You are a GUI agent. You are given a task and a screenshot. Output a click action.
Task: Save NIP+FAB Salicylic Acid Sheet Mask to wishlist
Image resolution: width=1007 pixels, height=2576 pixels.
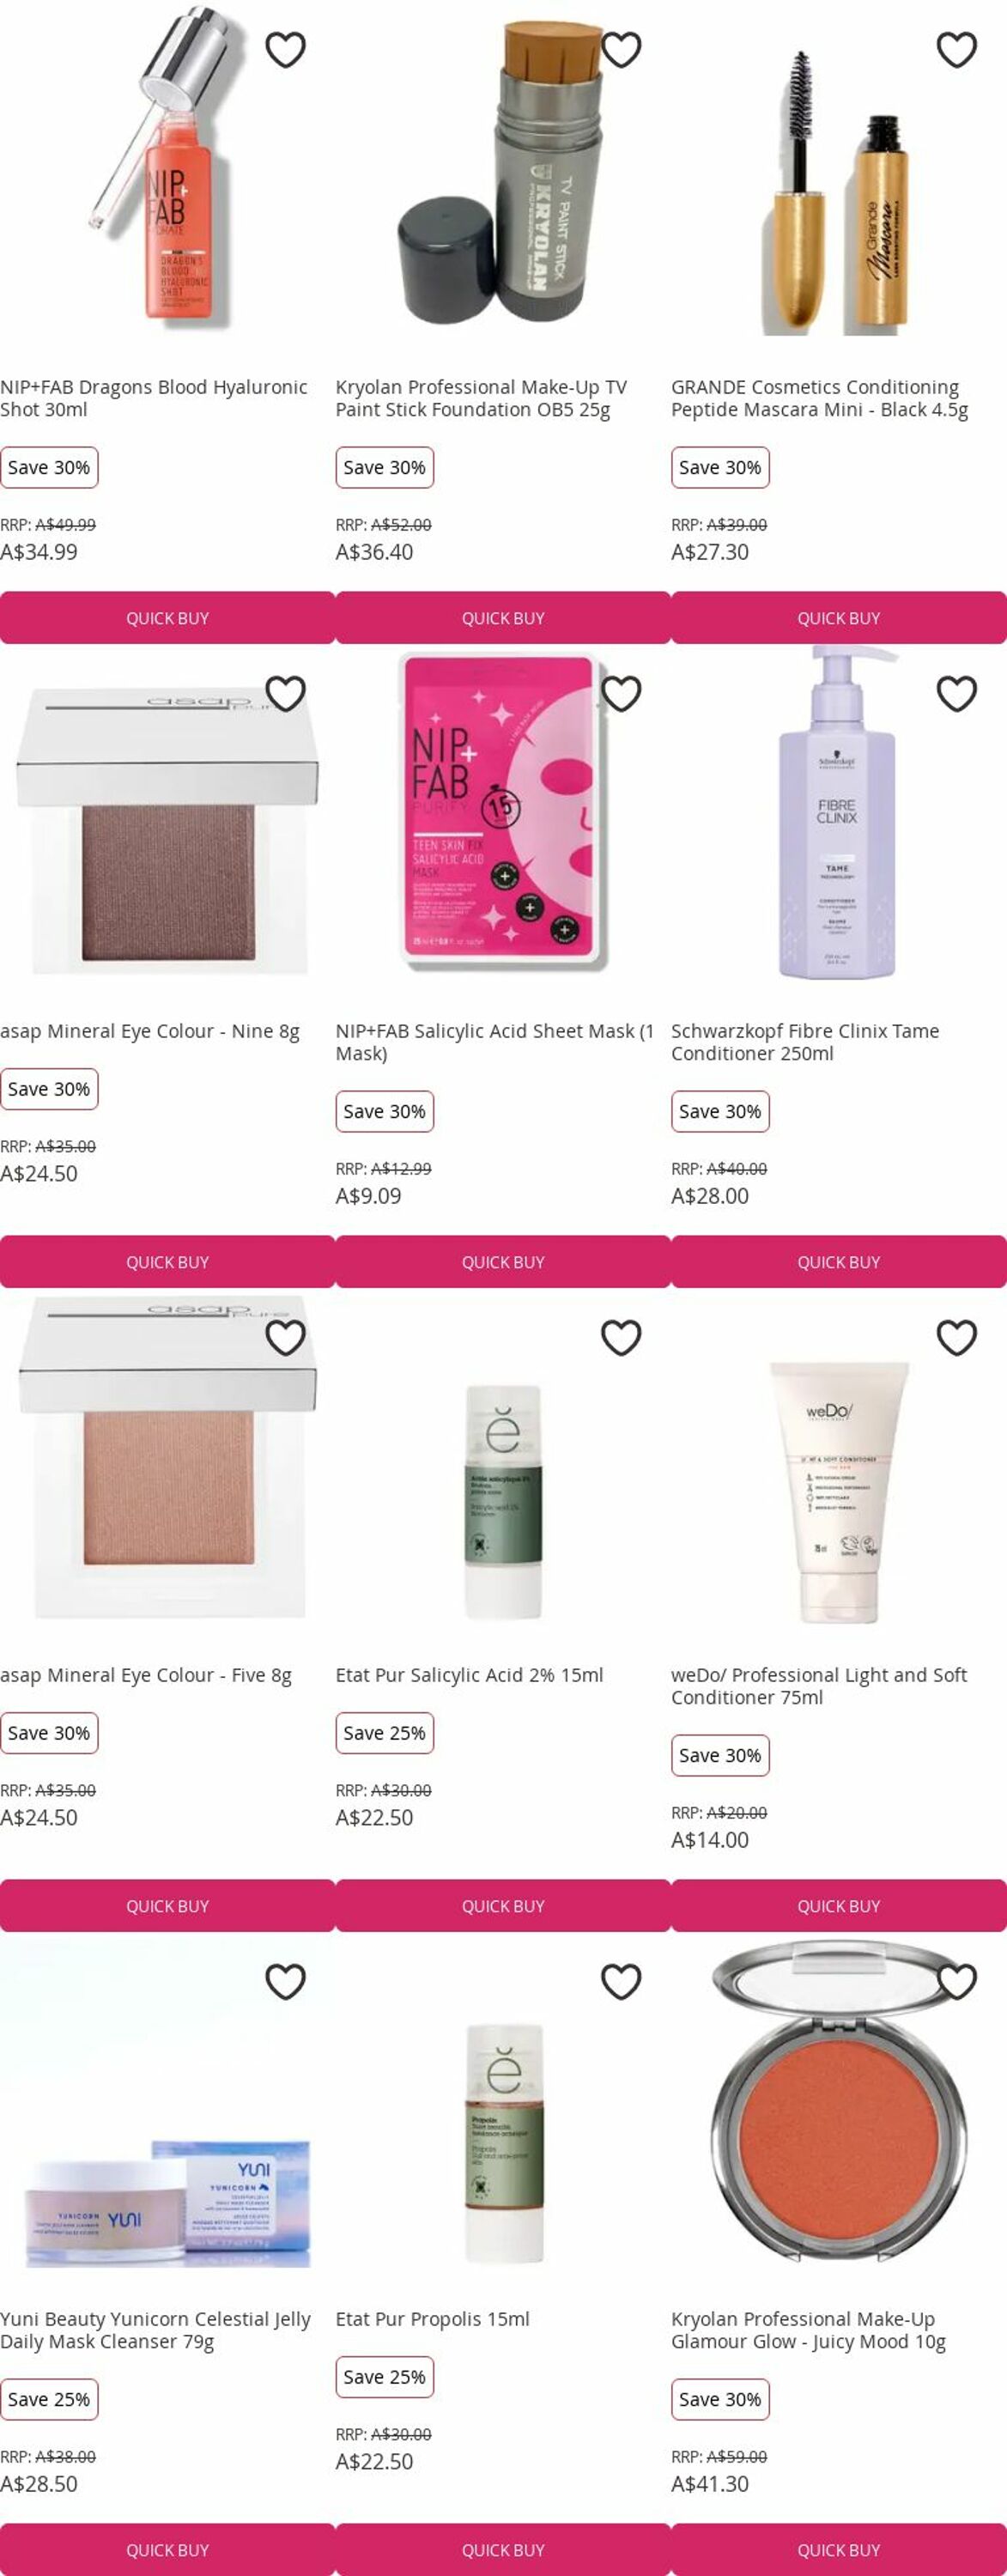(x=621, y=693)
